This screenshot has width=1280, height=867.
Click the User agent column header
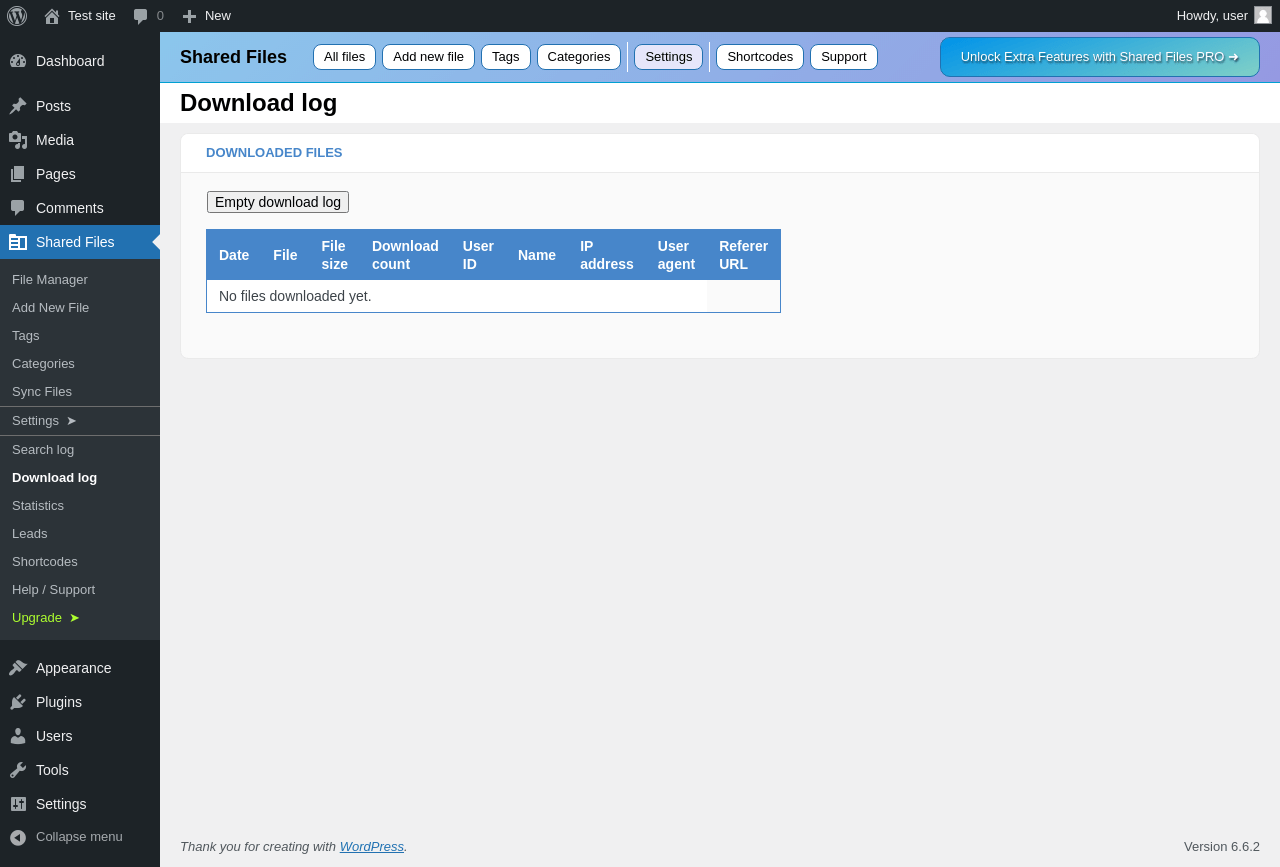676,255
